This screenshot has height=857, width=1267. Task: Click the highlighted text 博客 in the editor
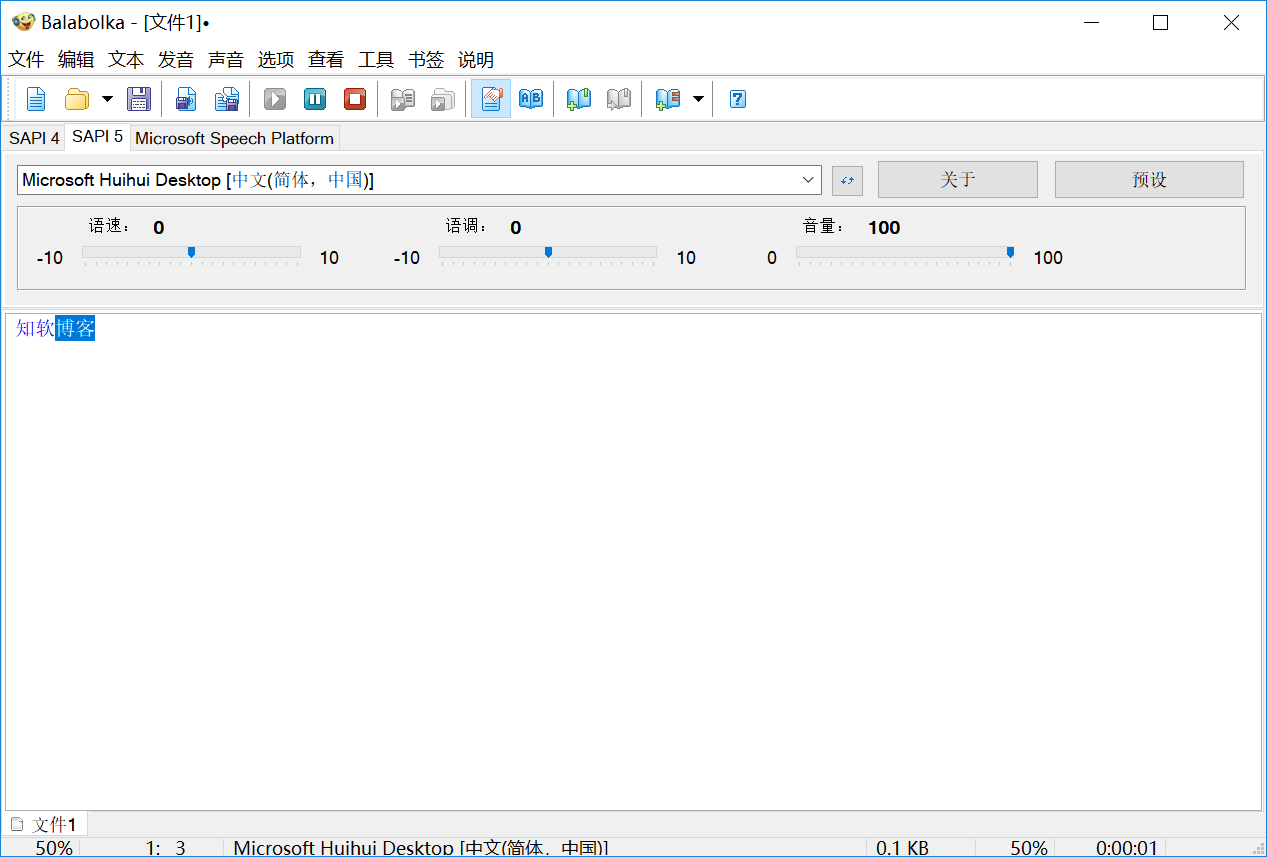(x=75, y=328)
